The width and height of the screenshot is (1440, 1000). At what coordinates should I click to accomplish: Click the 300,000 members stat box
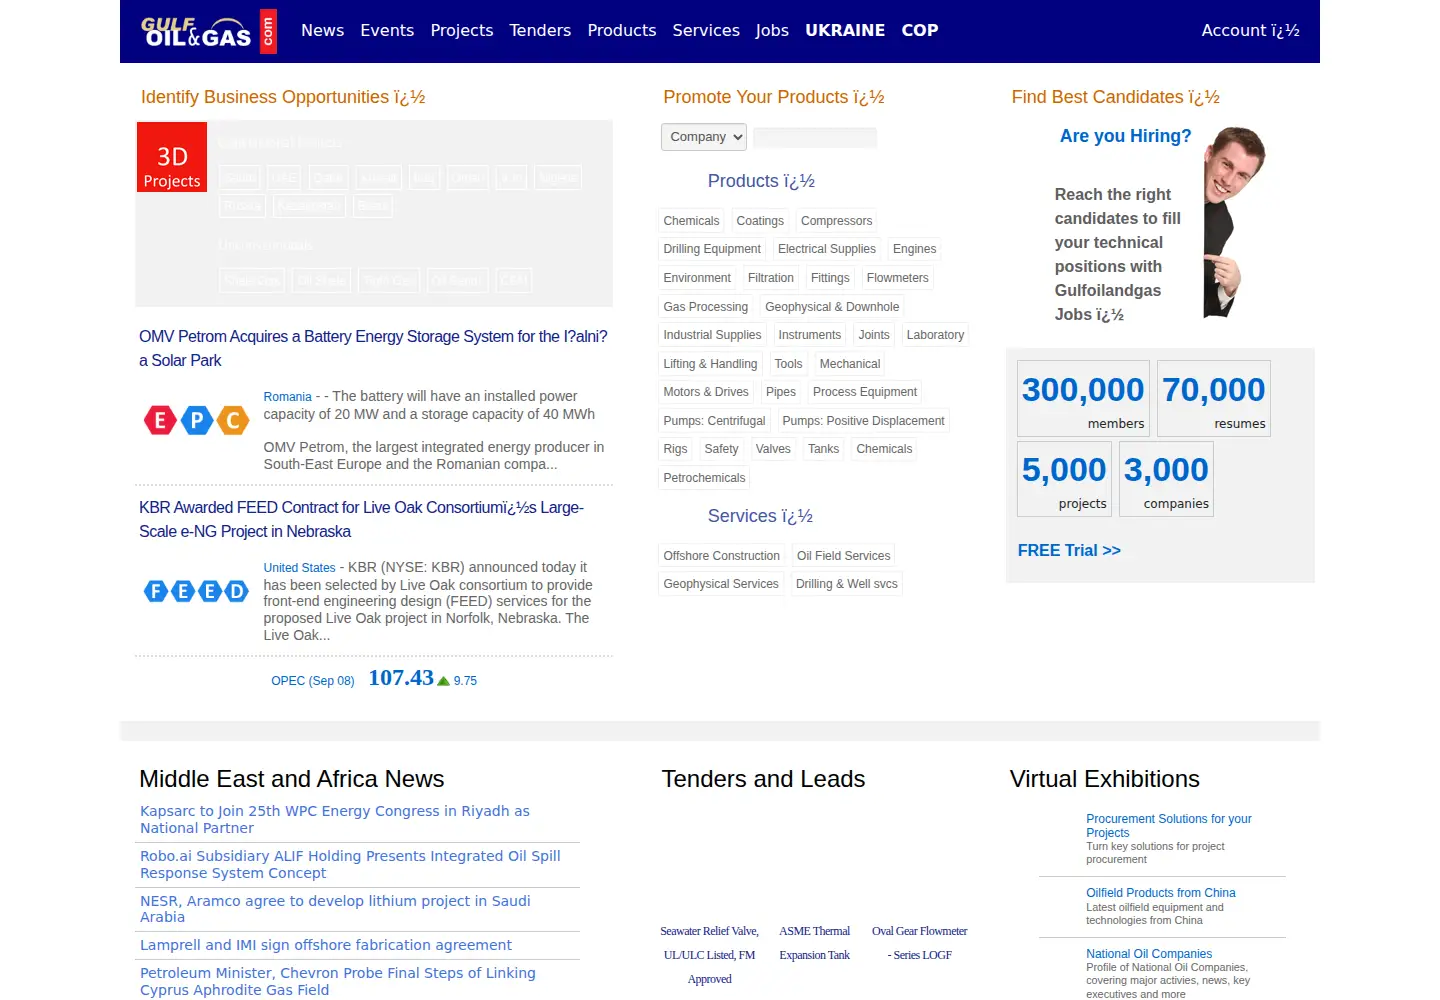pos(1083,398)
